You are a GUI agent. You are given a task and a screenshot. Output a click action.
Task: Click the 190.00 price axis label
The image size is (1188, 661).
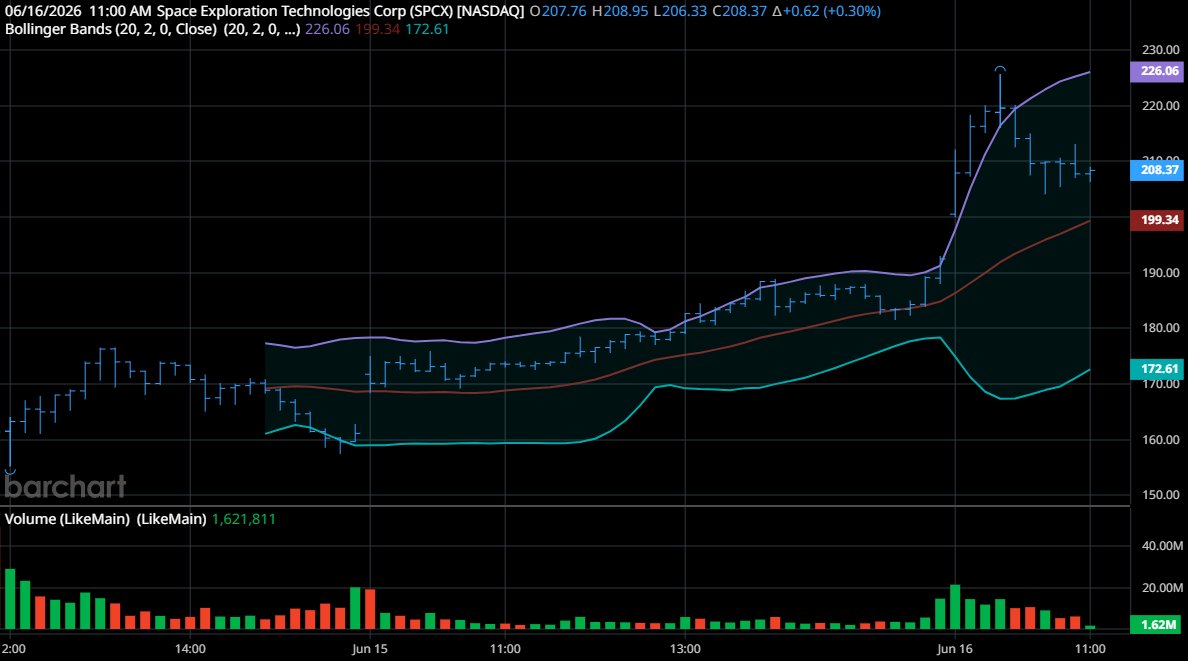(1161, 273)
